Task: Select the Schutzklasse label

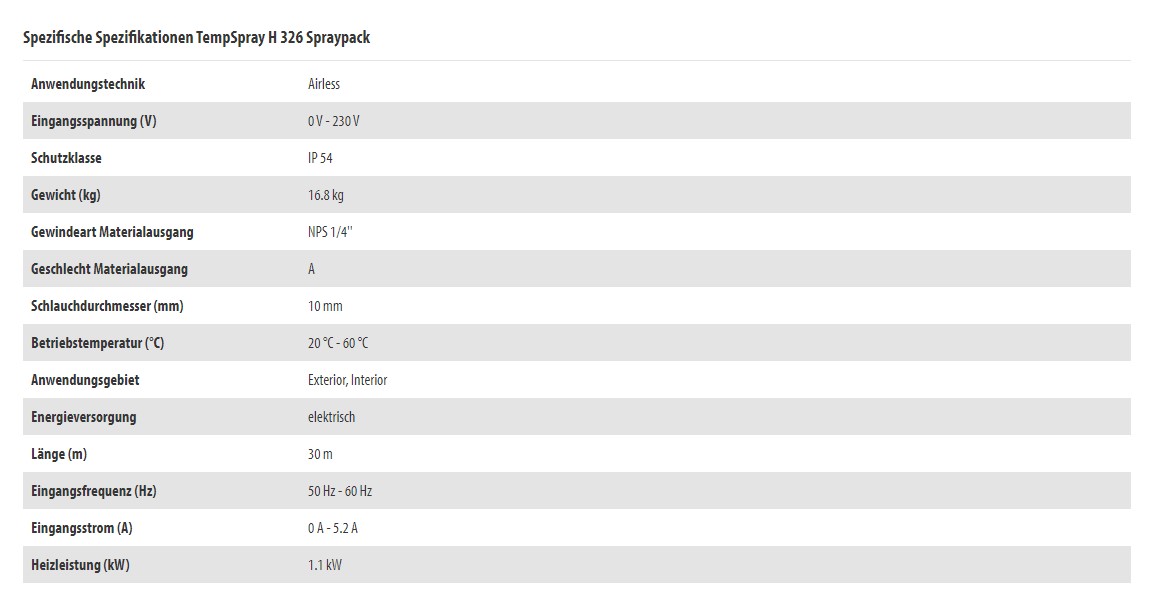Action: [x=66, y=158]
